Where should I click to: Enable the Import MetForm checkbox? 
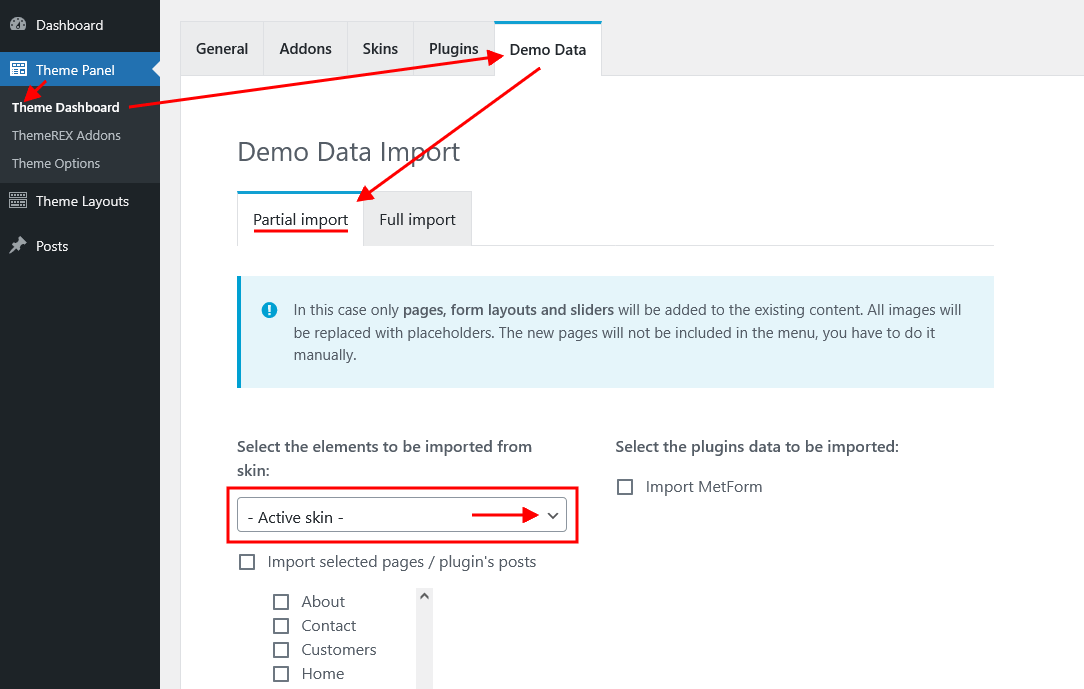pyautogui.click(x=625, y=487)
